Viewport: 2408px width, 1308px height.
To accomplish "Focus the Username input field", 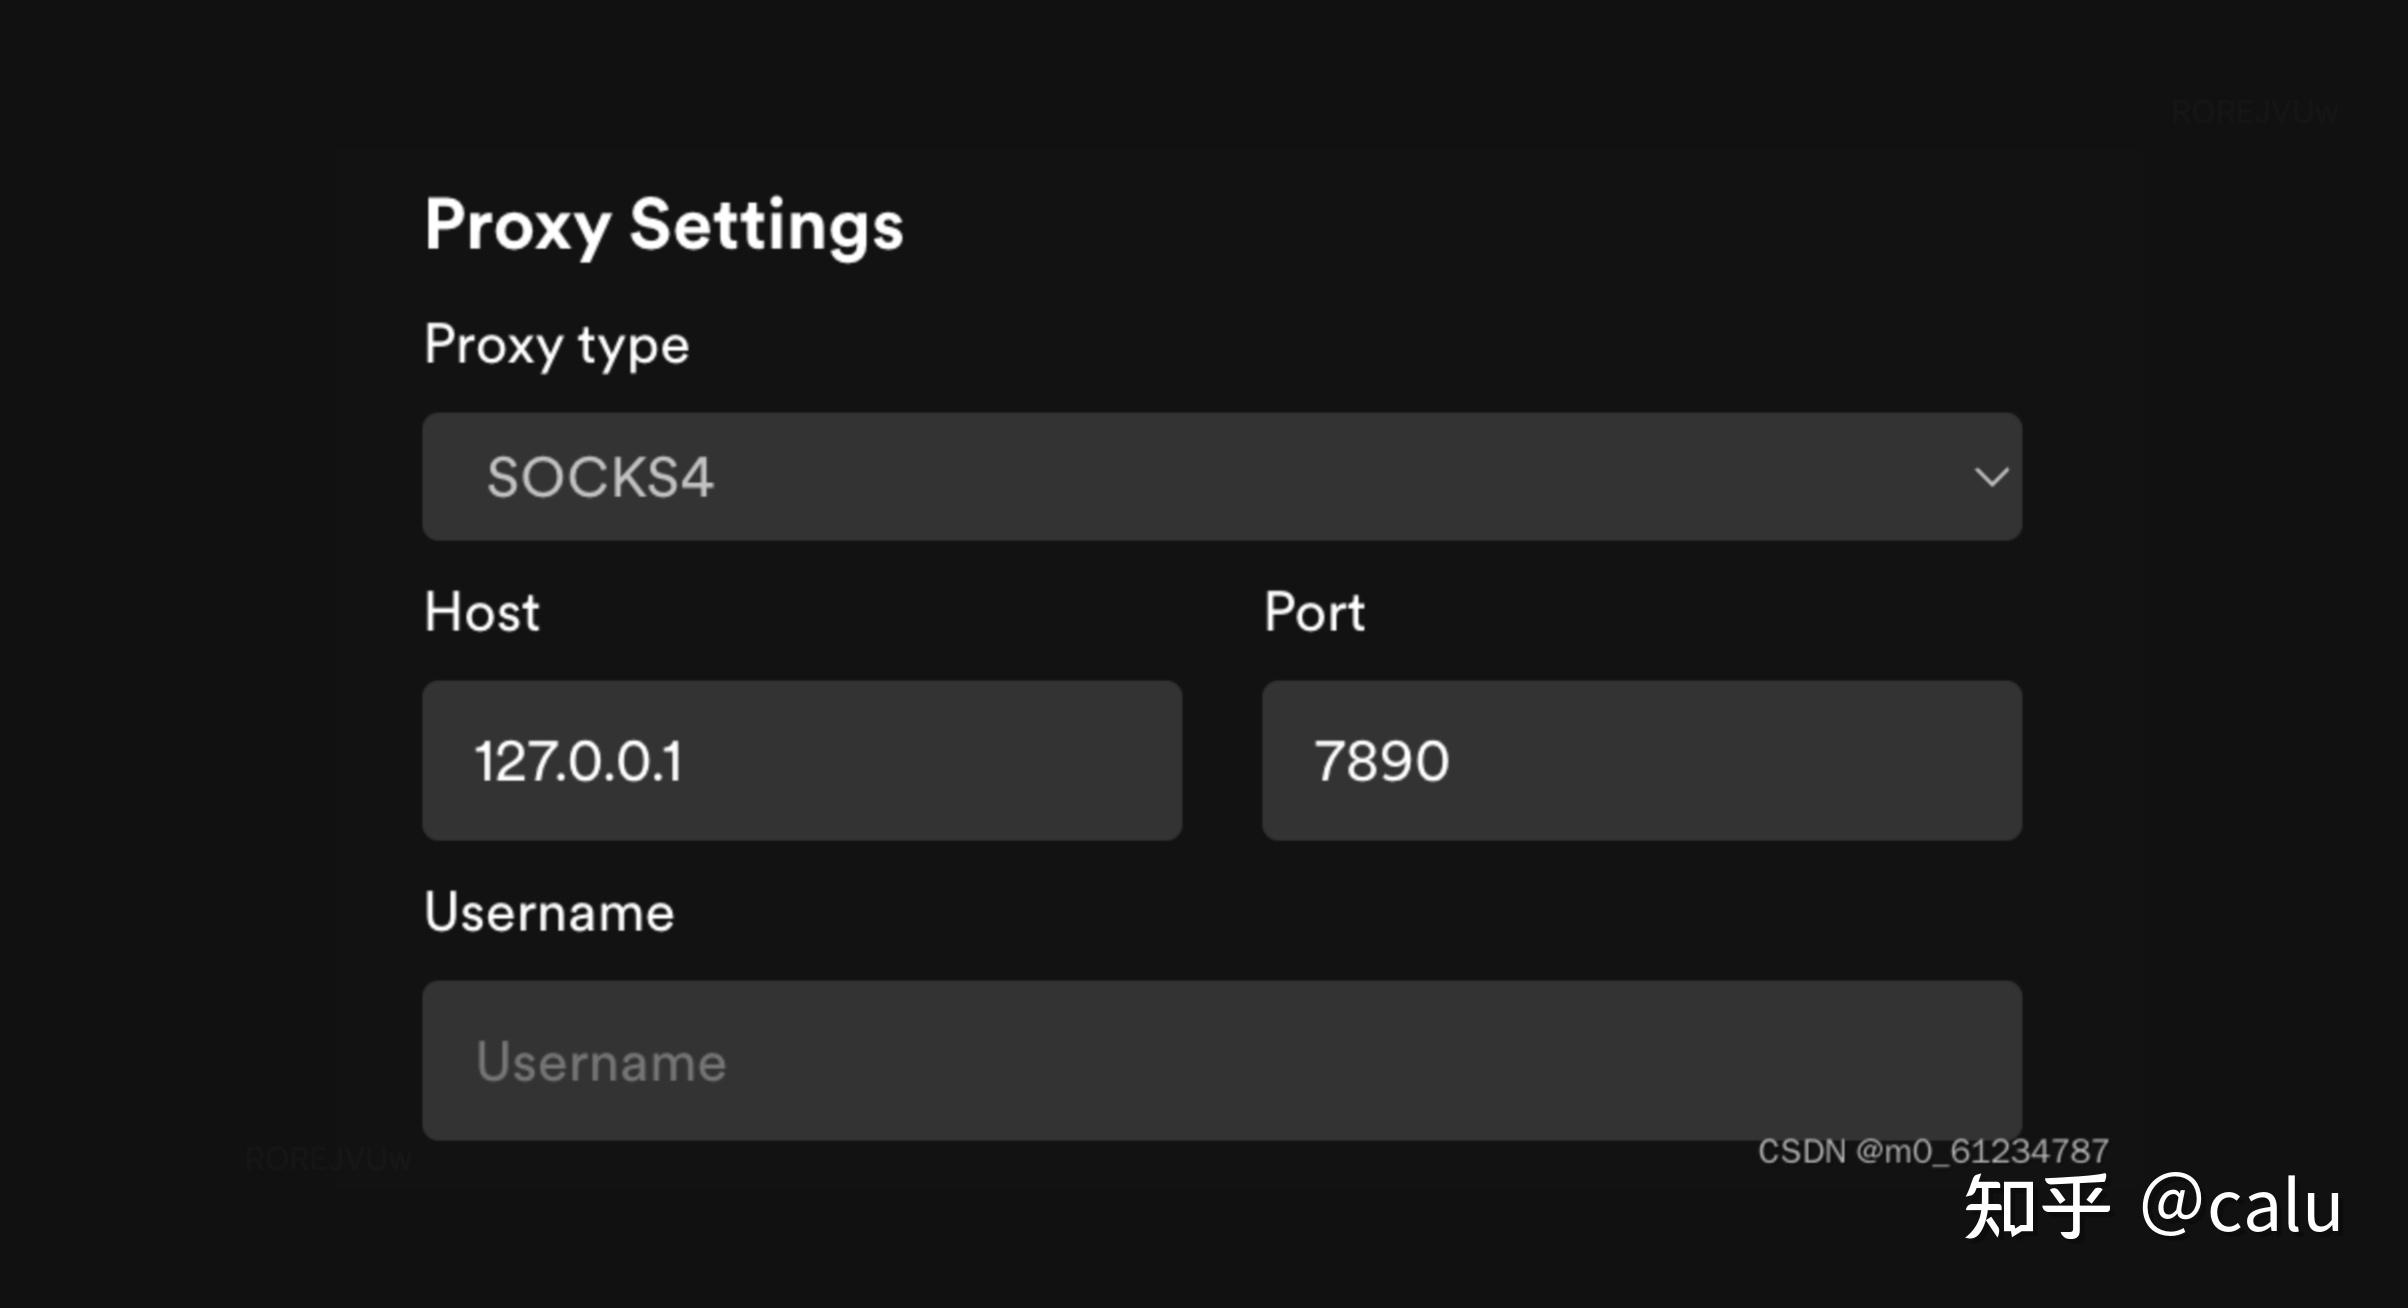I will click(x=1221, y=1060).
